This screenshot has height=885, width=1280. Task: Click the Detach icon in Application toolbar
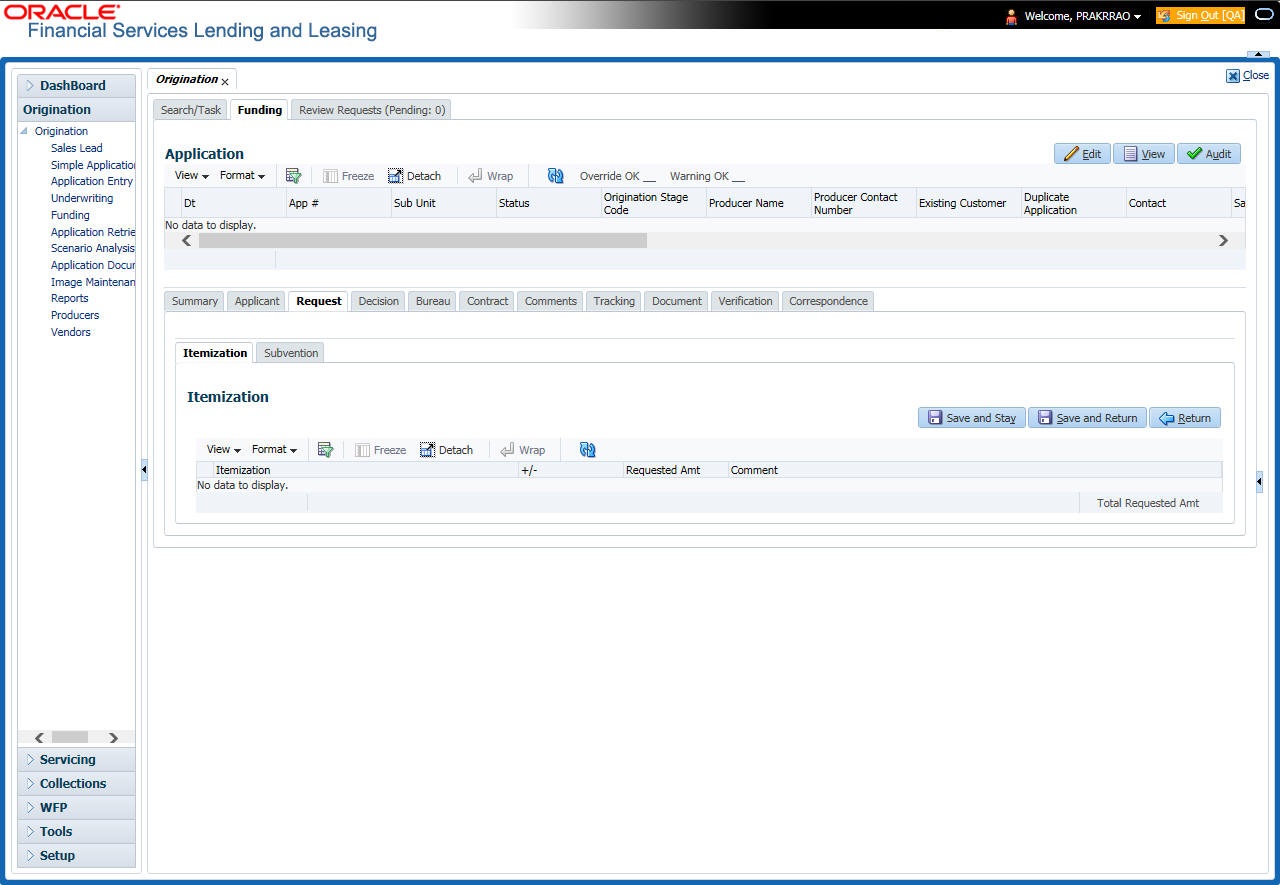395,176
